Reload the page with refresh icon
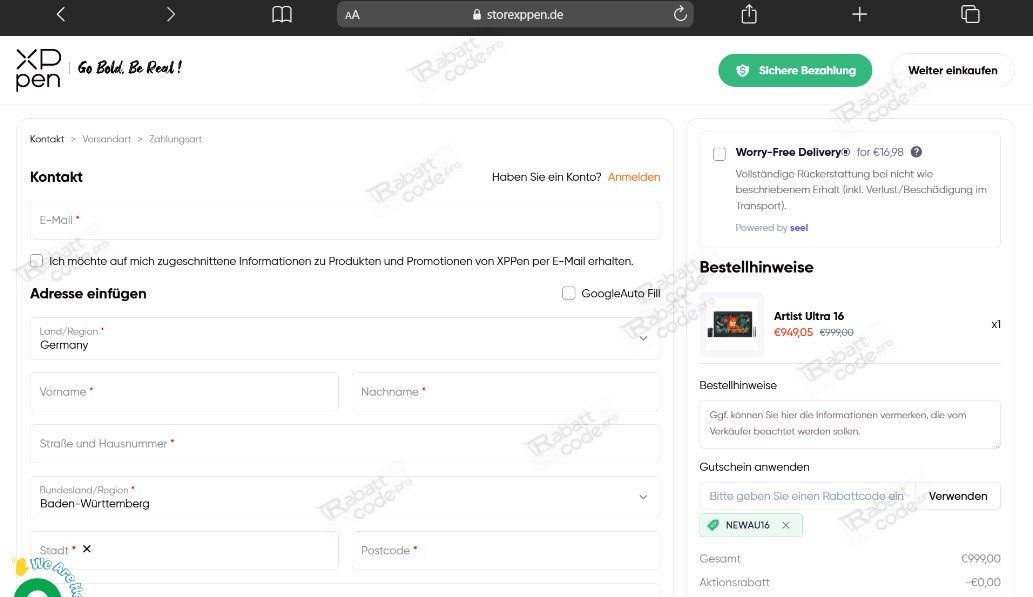This screenshot has height=597, width=1033. point(680,14)
